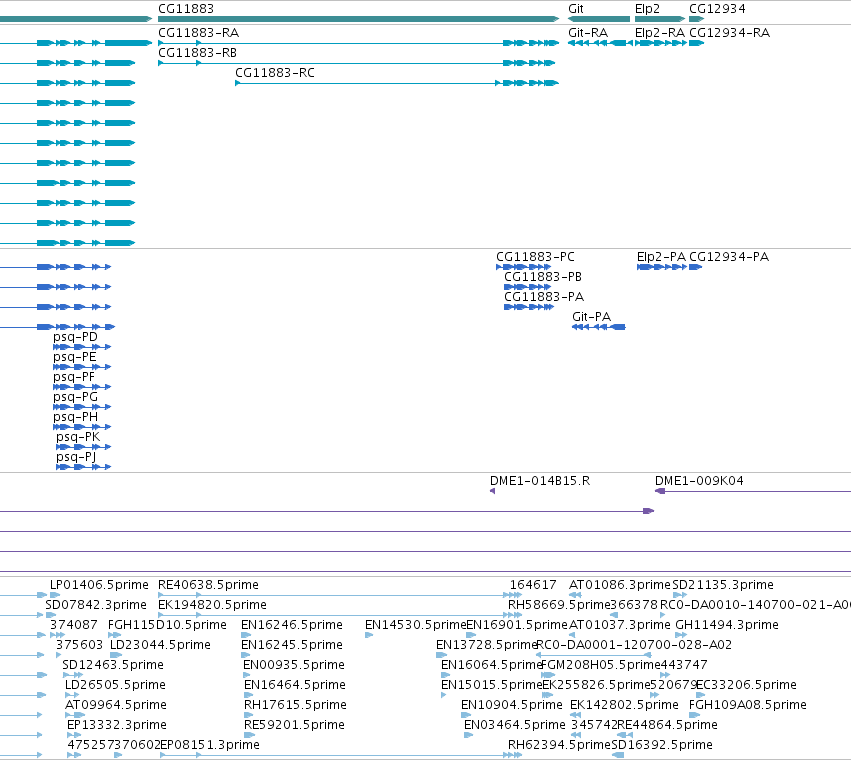Screen dimensions: 851x760
Task: Select EST EN13728.5prime
Action: 486,645
